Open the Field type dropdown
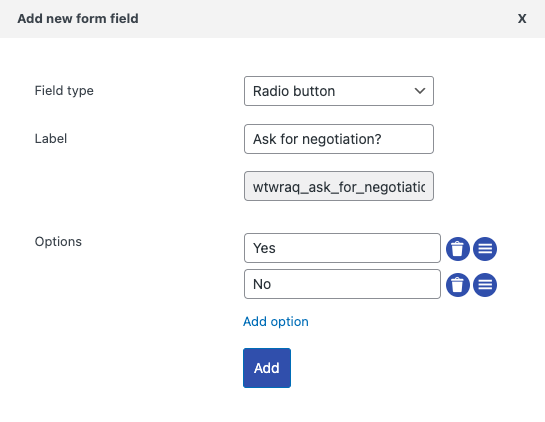This screenshot has height=422, width=545. click(x=339, y=91)
